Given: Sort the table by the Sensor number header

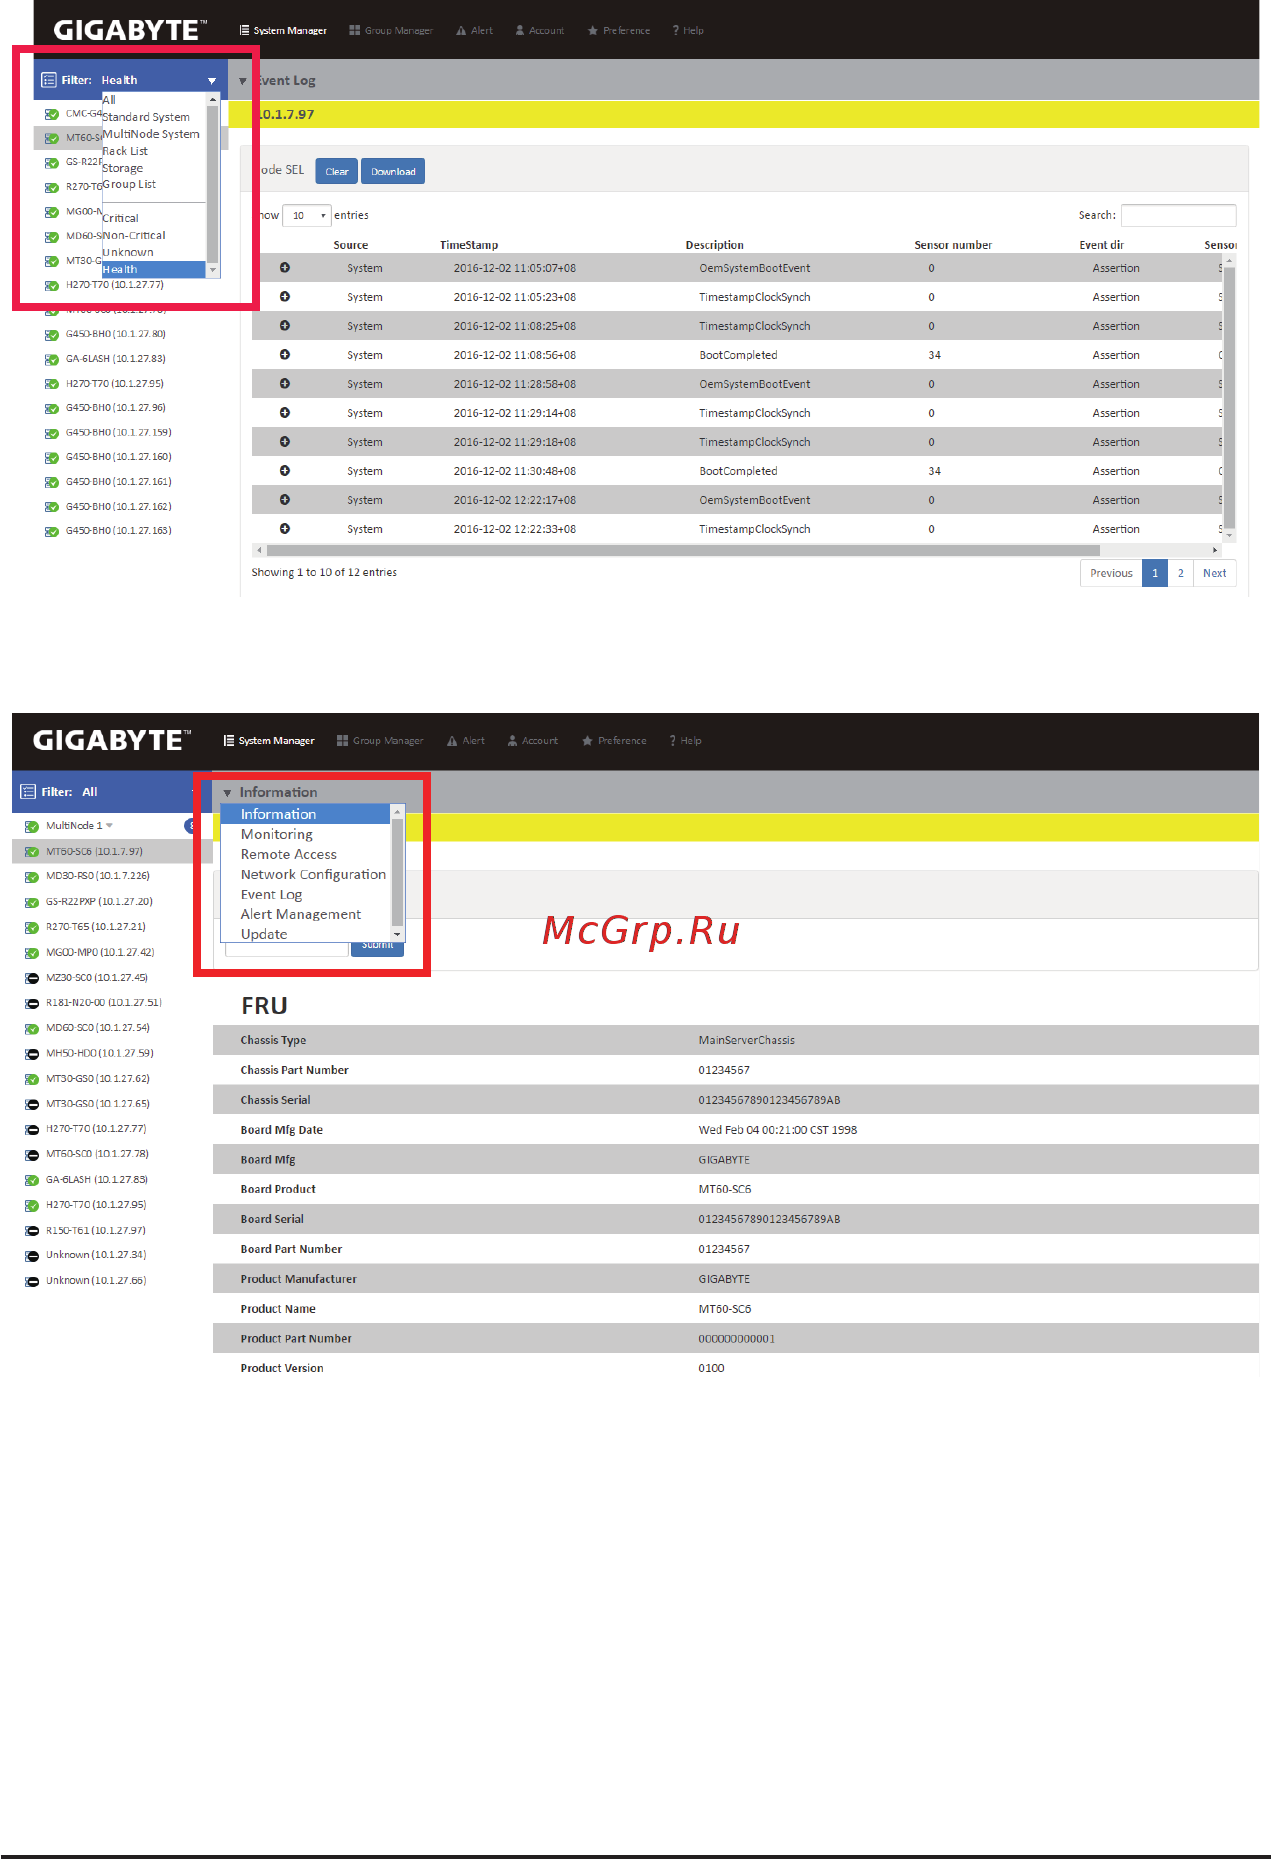Looking at the screenshot, I should (x=953, y=245).
